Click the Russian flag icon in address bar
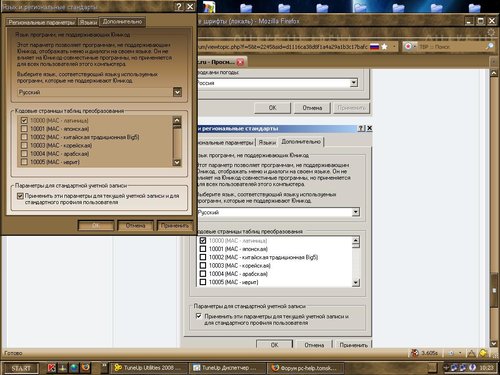This screenshot has width=500, height=375. [x=375, y=47]
